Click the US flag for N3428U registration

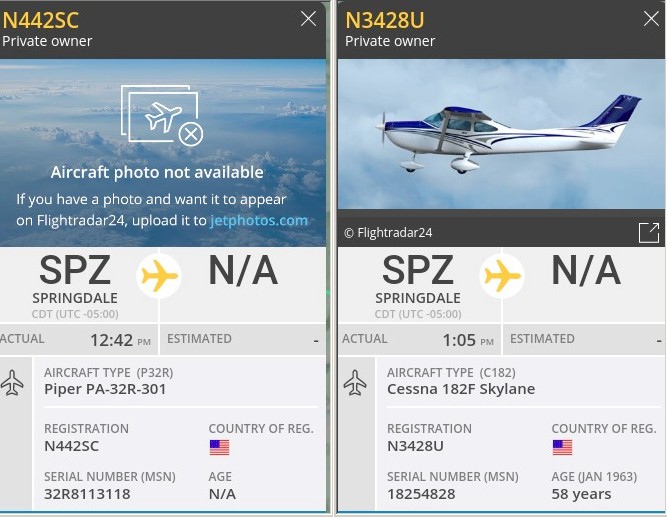(562, 447)
